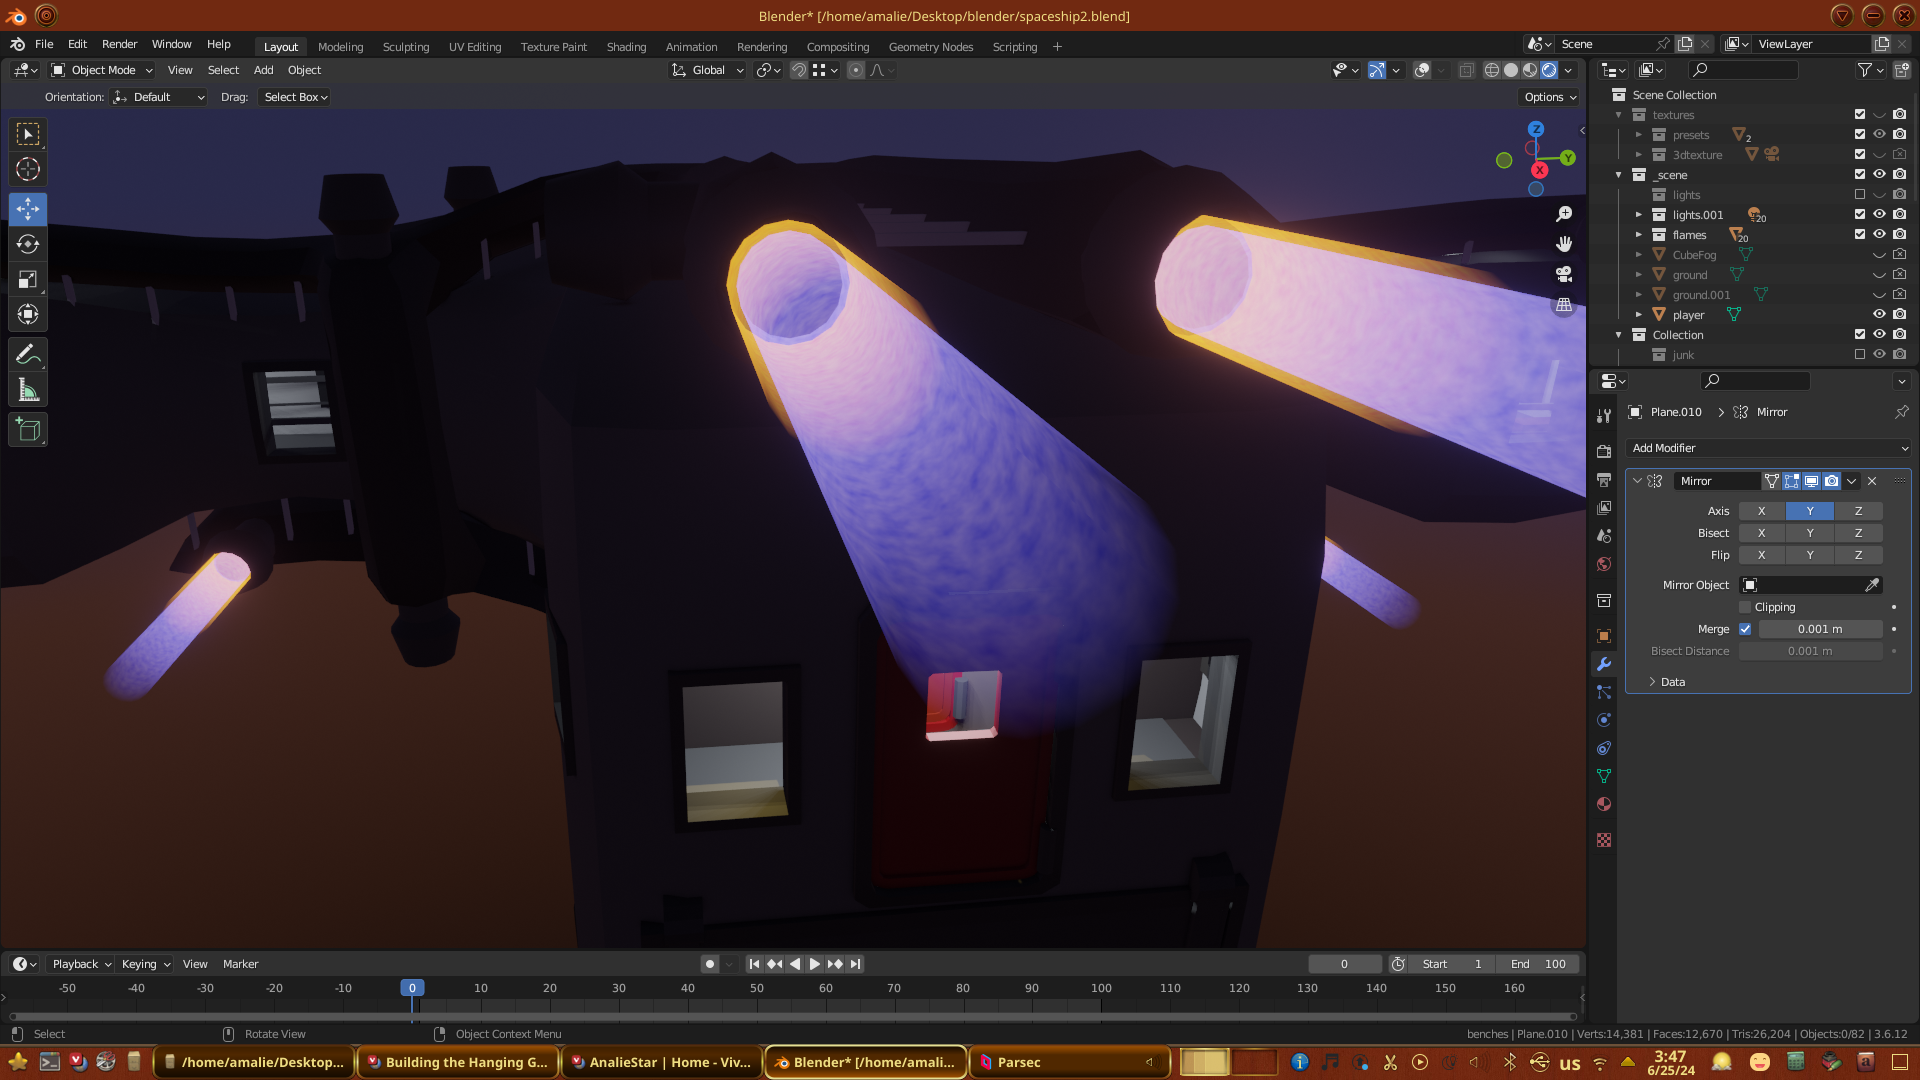
Task: Click the Merge distance 0.001 m field
Action: click(1819, 629)
